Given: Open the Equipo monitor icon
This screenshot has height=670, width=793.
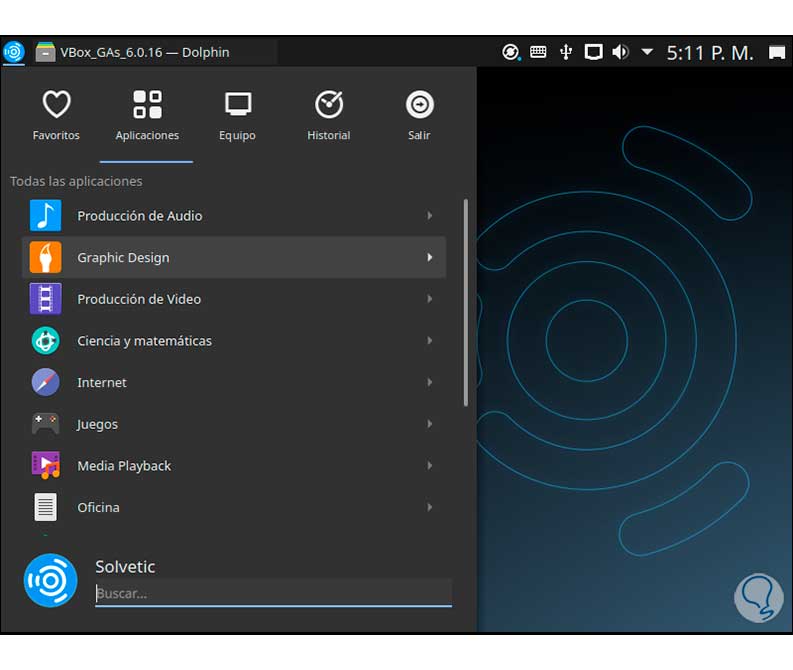Looking at the screenshot, I should [x=238, y=104].
